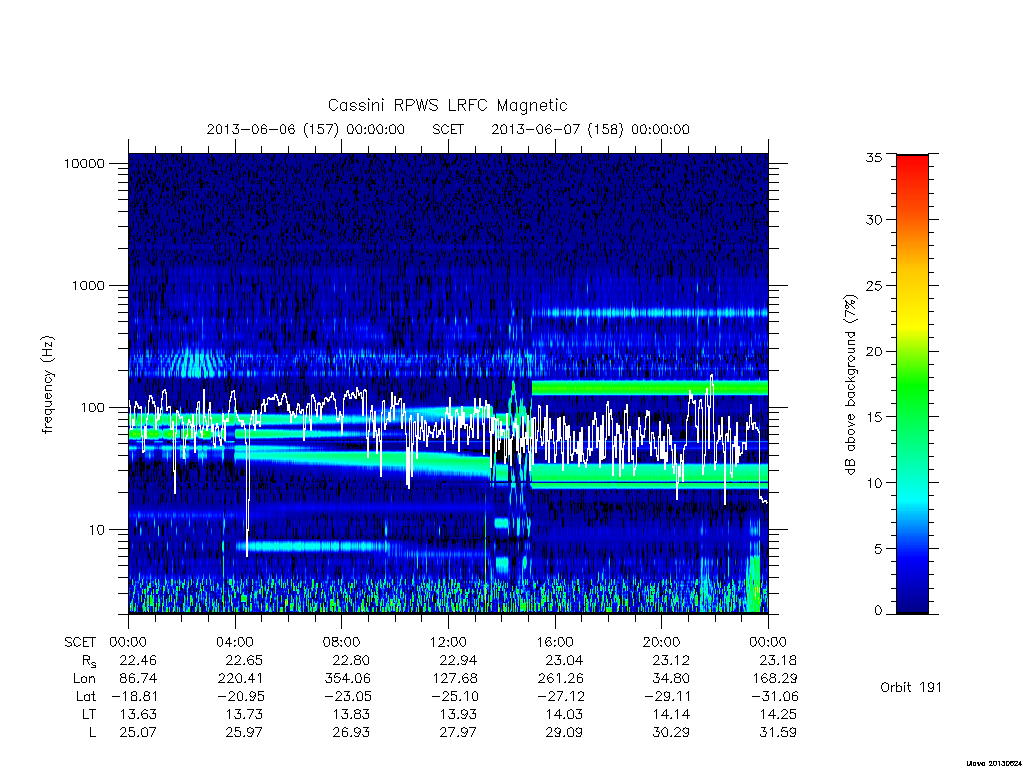Click the color bar value 35

tap(874, 157)
